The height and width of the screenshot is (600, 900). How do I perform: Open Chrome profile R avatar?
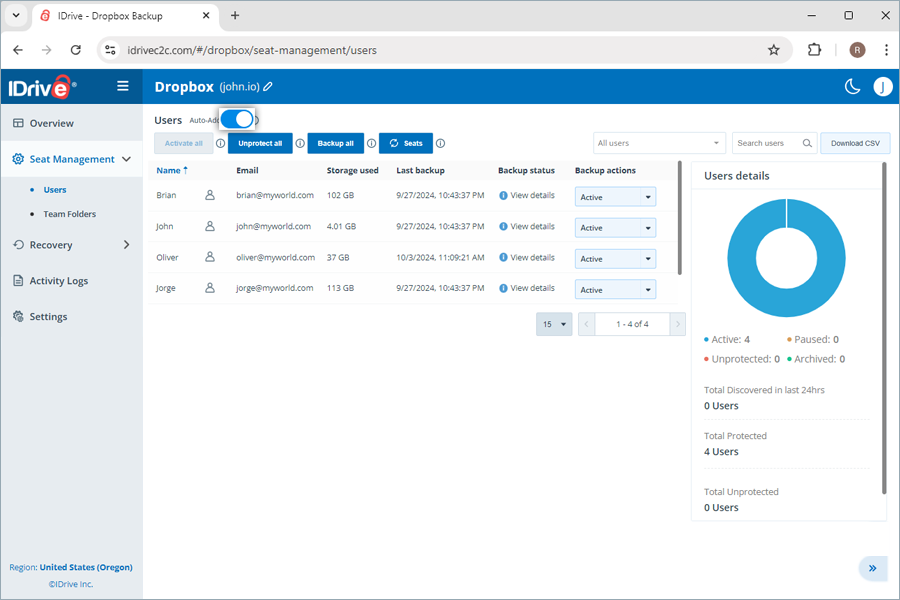pyautogui.click(x=857, y=50)
